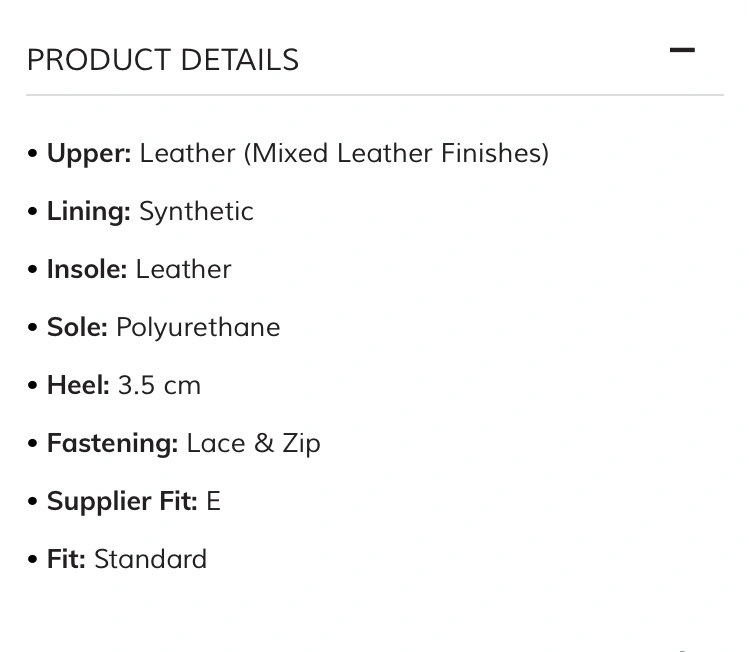The image size is (749, 652).
Task: Click the "Leather" value beside Insole
Action: 183,269
